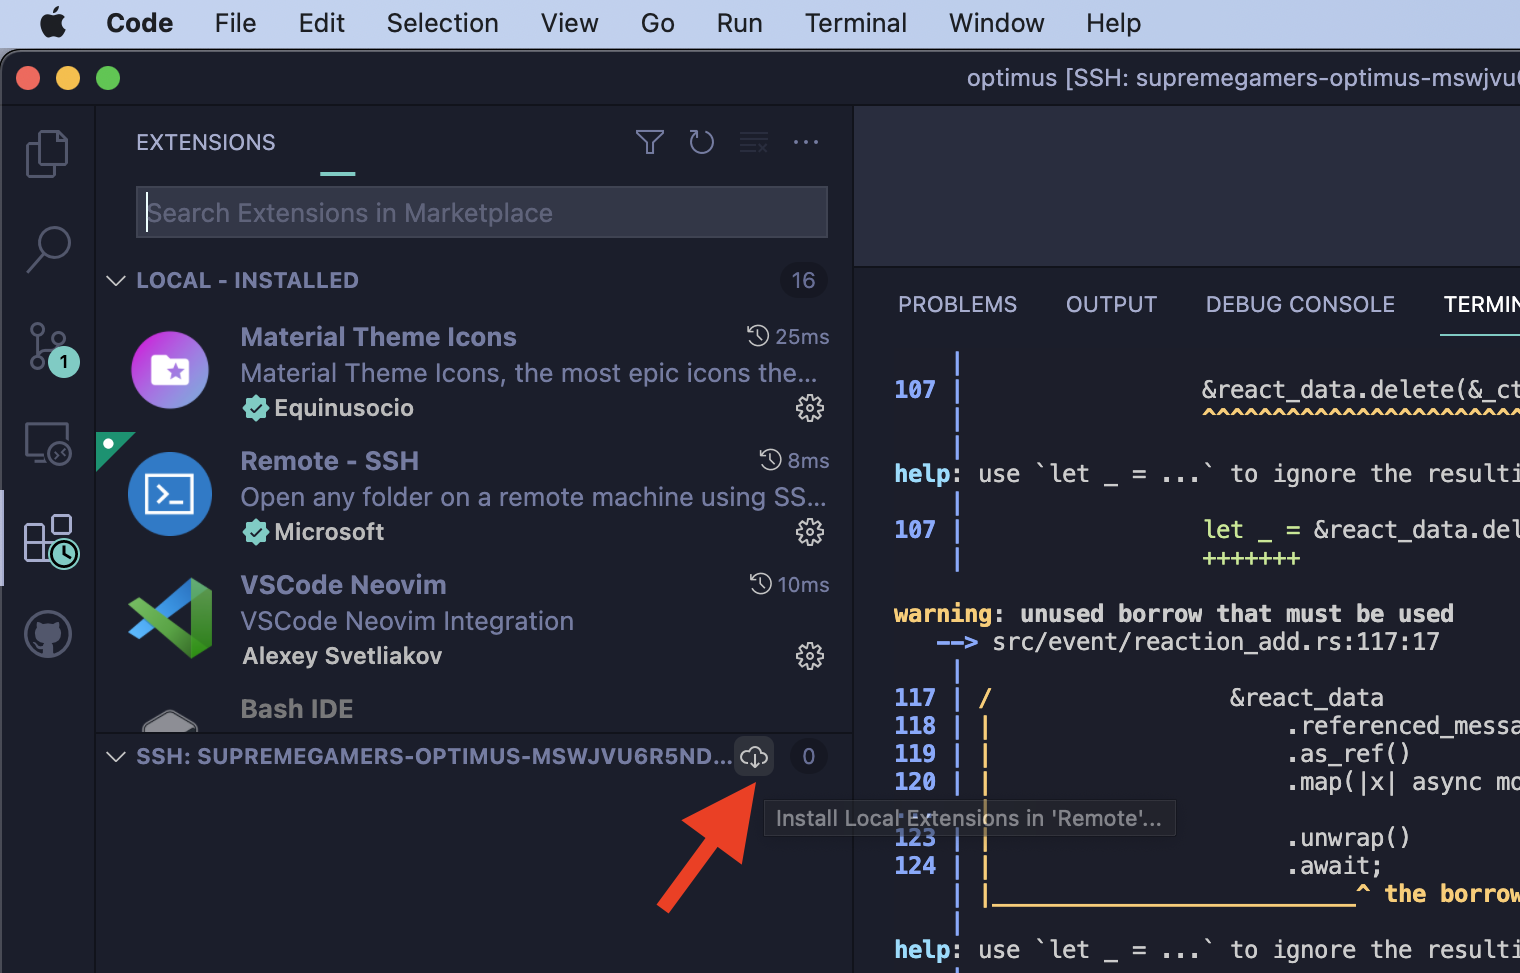Click the window title optimus SSH text
The width and height of the screenshot is (1520, 973).
click(1243, 78)
